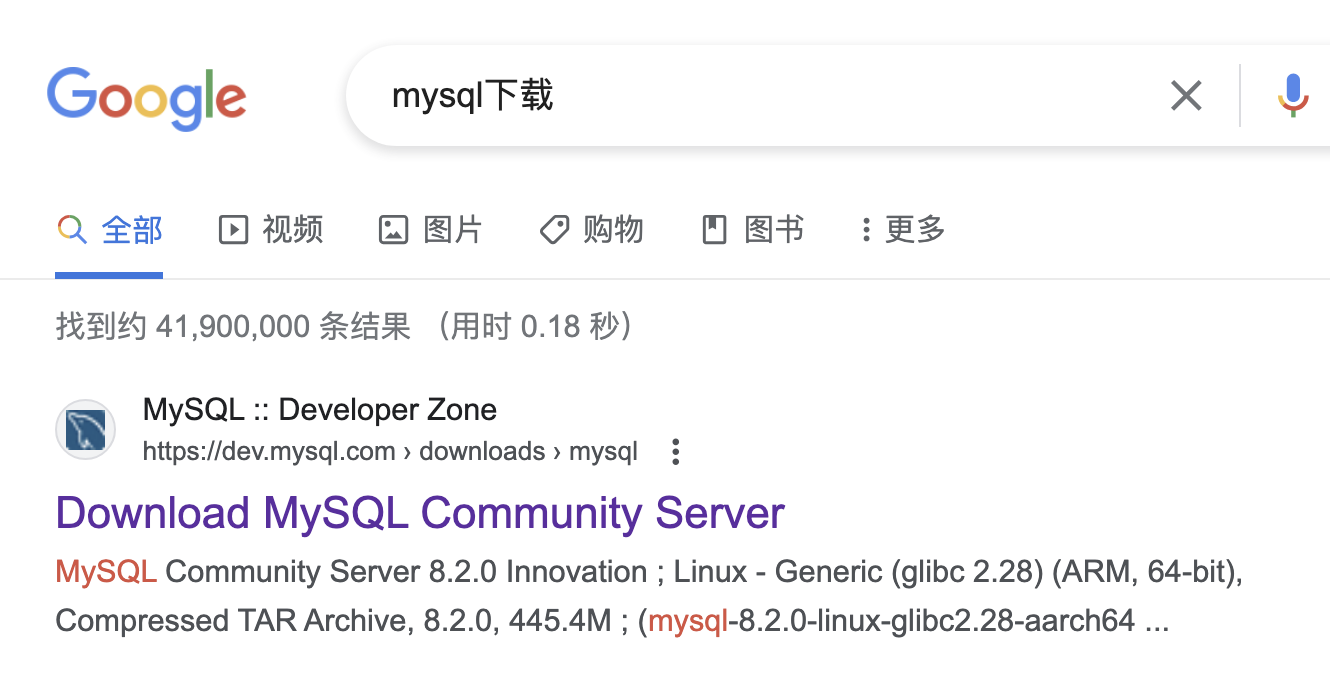Click the magnifier icon beside 全部
The height and width of the screenshot is (682, 1330).
tap(71, 230)
